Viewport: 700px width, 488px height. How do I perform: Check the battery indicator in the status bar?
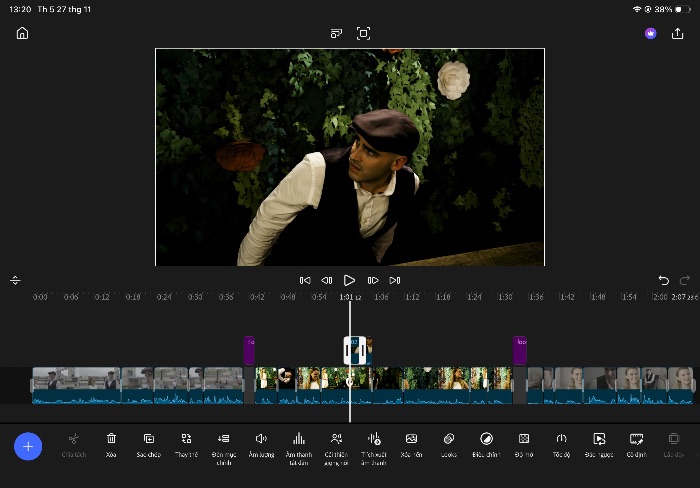pyautogui.click(x=683, y=9)
